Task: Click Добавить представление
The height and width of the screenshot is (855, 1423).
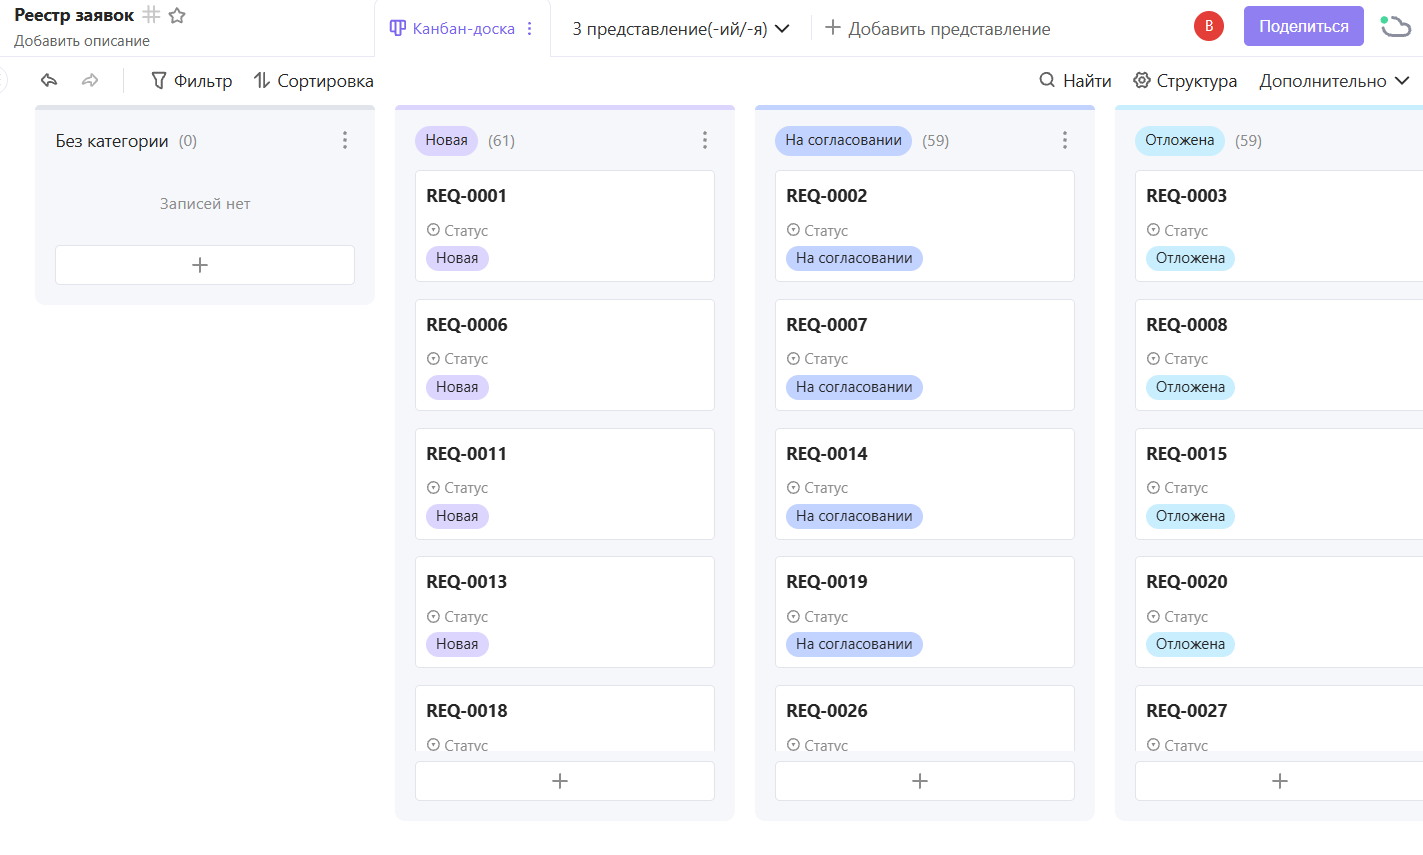Action: click(x=937, y=29)
